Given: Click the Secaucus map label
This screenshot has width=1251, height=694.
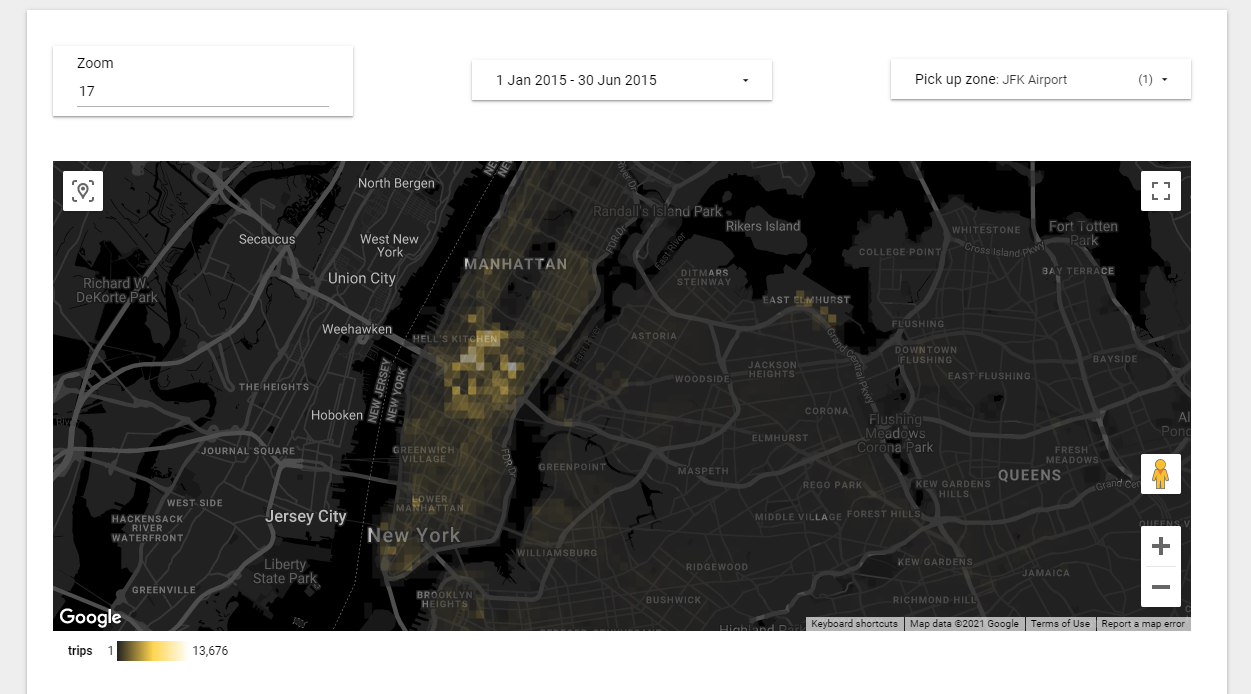Looking at the screenshot, I should point(267,239).
